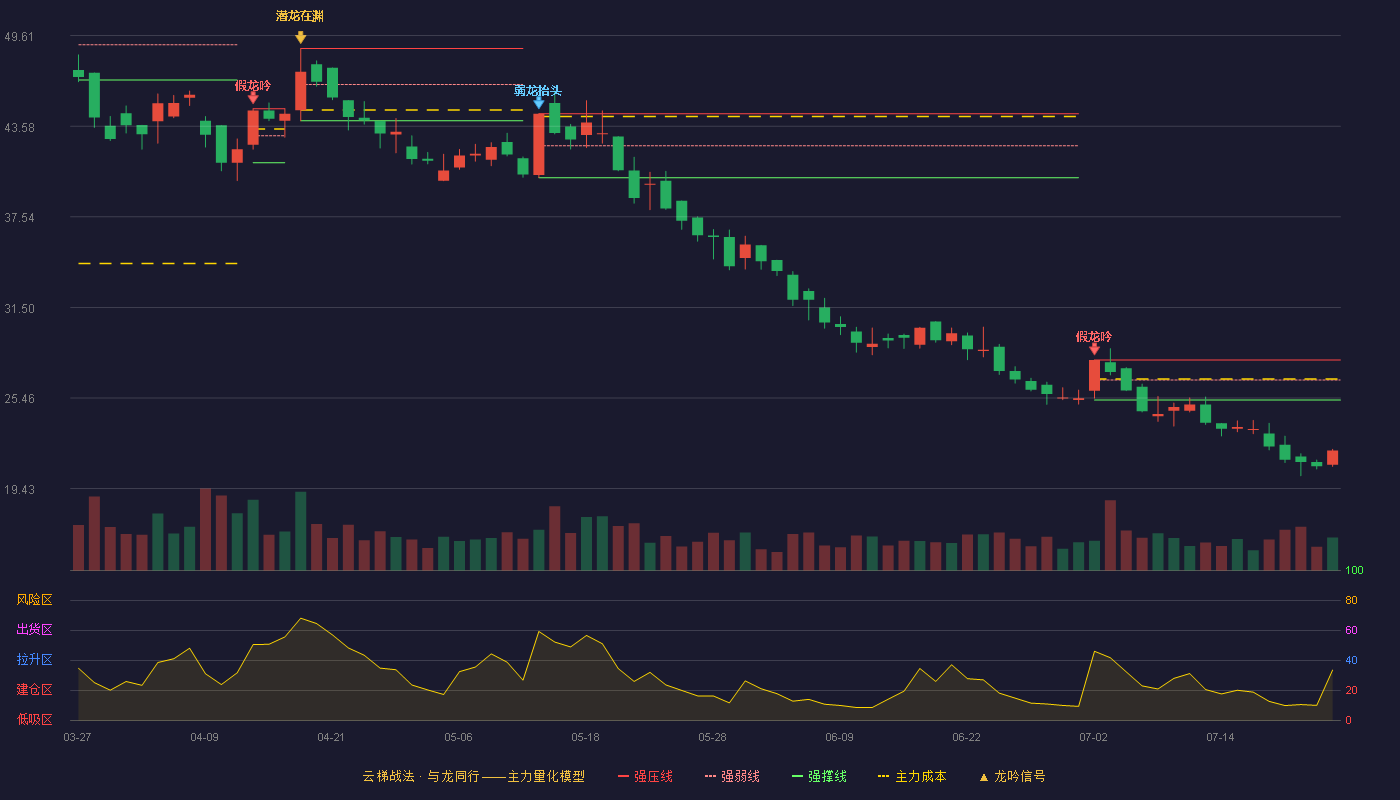The height and width of the screenshot is (800, 1400).
Task: Select the 出货区 zone label
Action: point(34,630)
